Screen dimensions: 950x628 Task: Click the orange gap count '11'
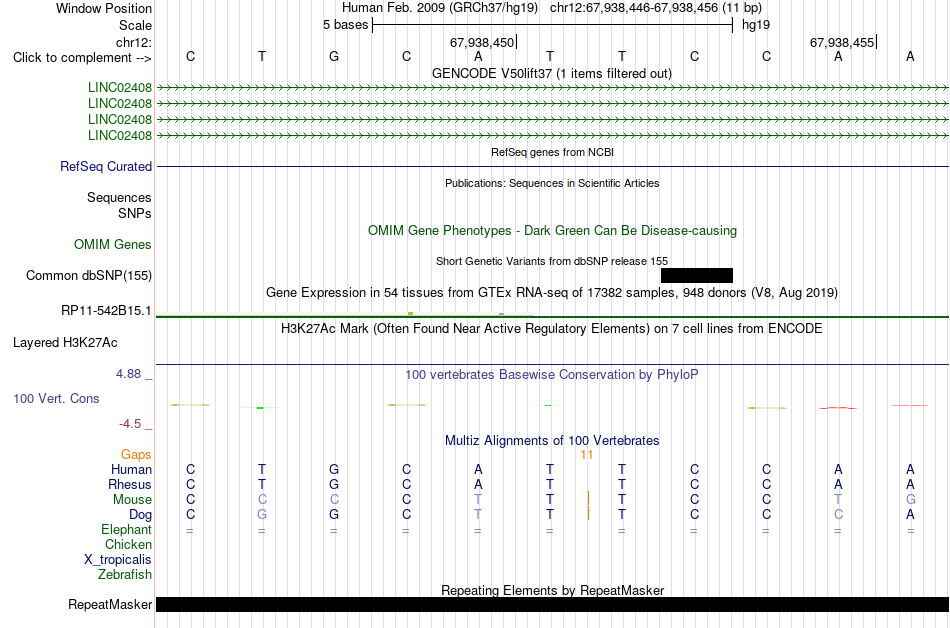click(x=586, y=455)
